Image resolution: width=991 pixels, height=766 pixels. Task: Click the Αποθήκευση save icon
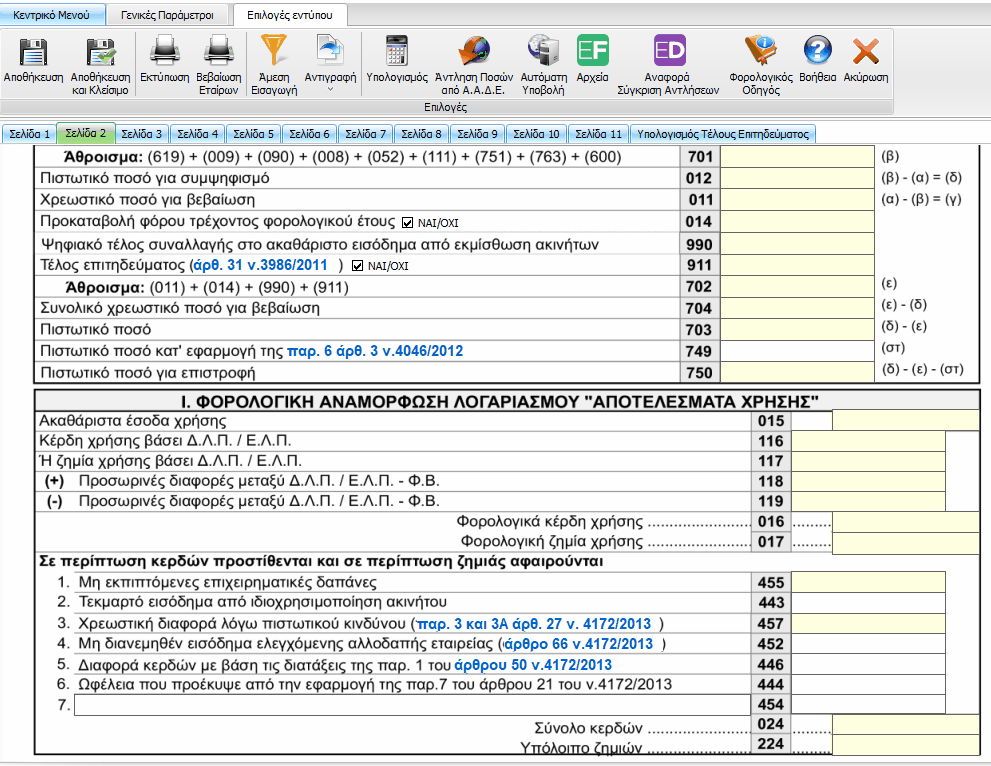click(34, 52)
